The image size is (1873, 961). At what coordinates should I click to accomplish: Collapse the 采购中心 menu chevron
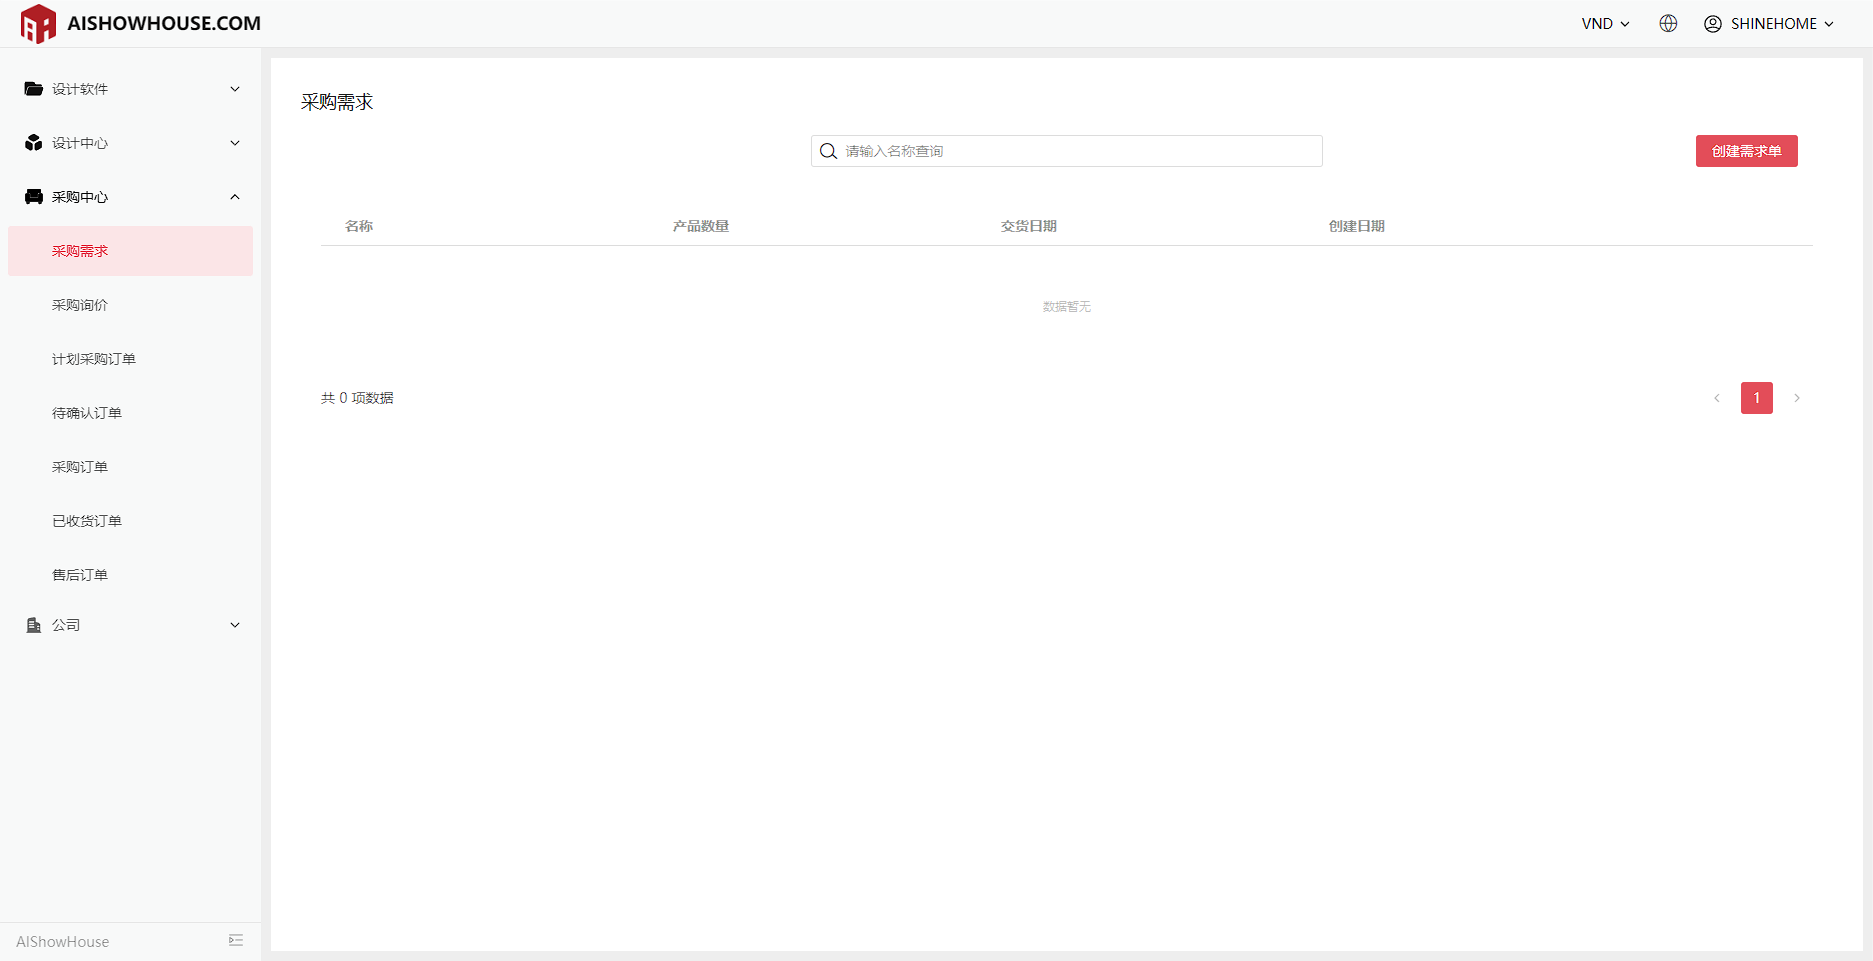pyautogui.click(x=235, y=197)
